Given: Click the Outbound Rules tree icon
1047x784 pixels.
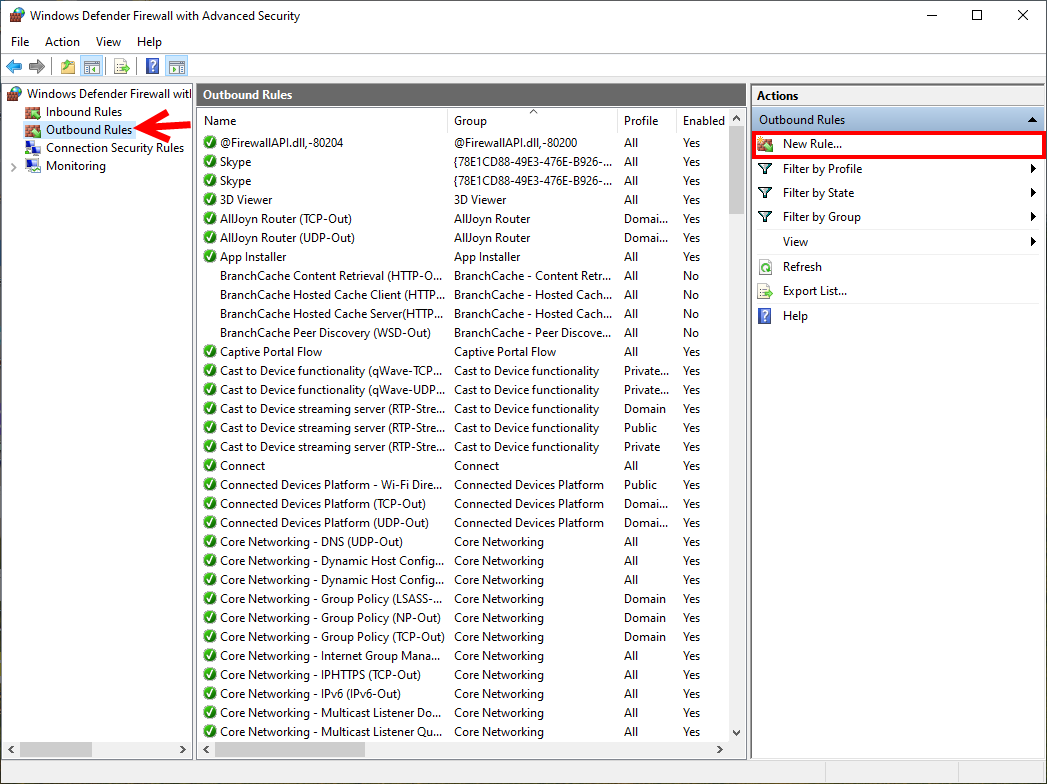Looking at the screenshot, I should 33,130.
